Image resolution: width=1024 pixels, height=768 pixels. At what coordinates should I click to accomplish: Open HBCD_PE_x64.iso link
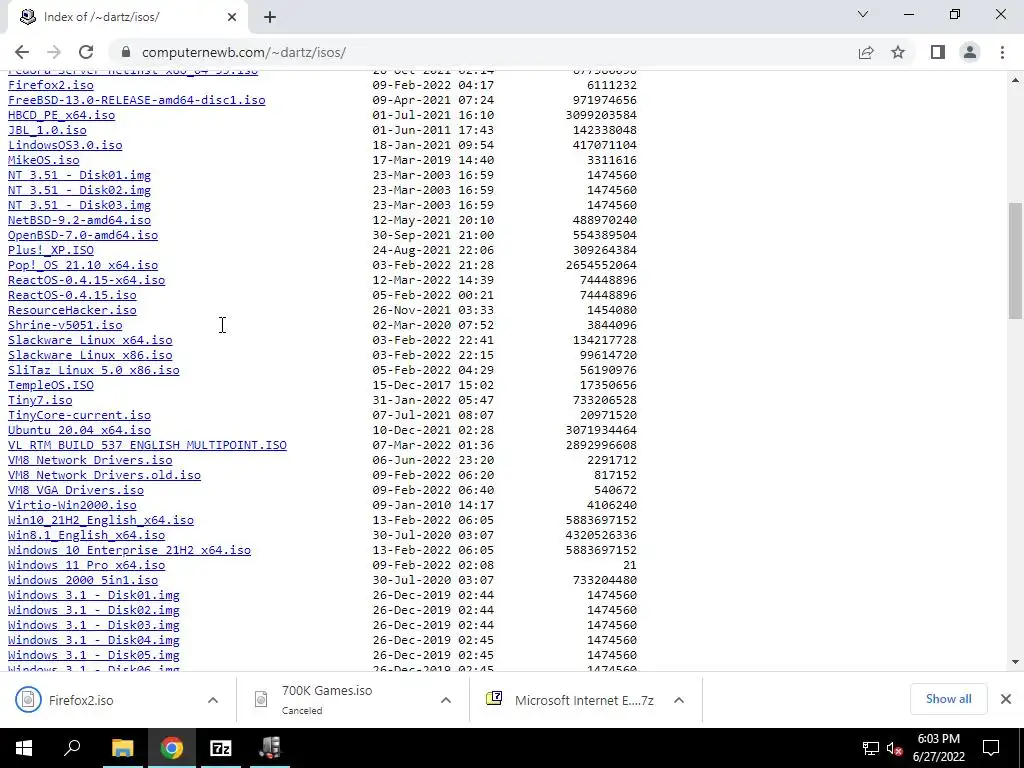61,115
